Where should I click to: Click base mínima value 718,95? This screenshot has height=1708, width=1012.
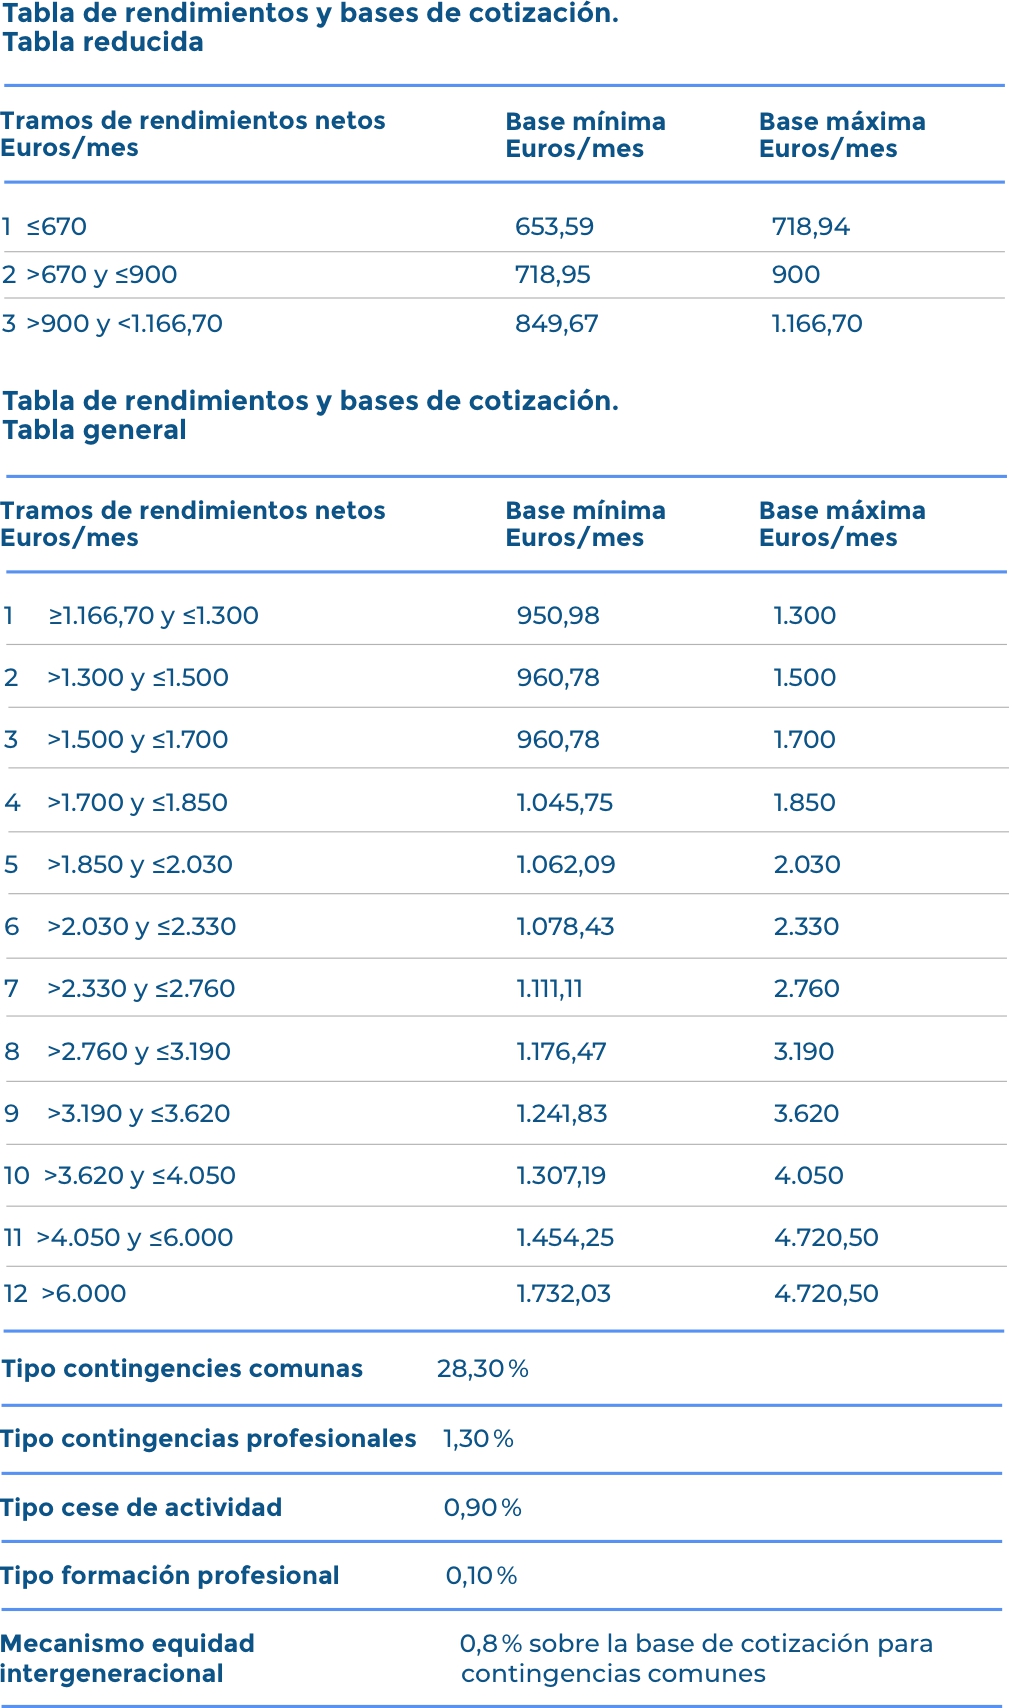click(553, 275)
